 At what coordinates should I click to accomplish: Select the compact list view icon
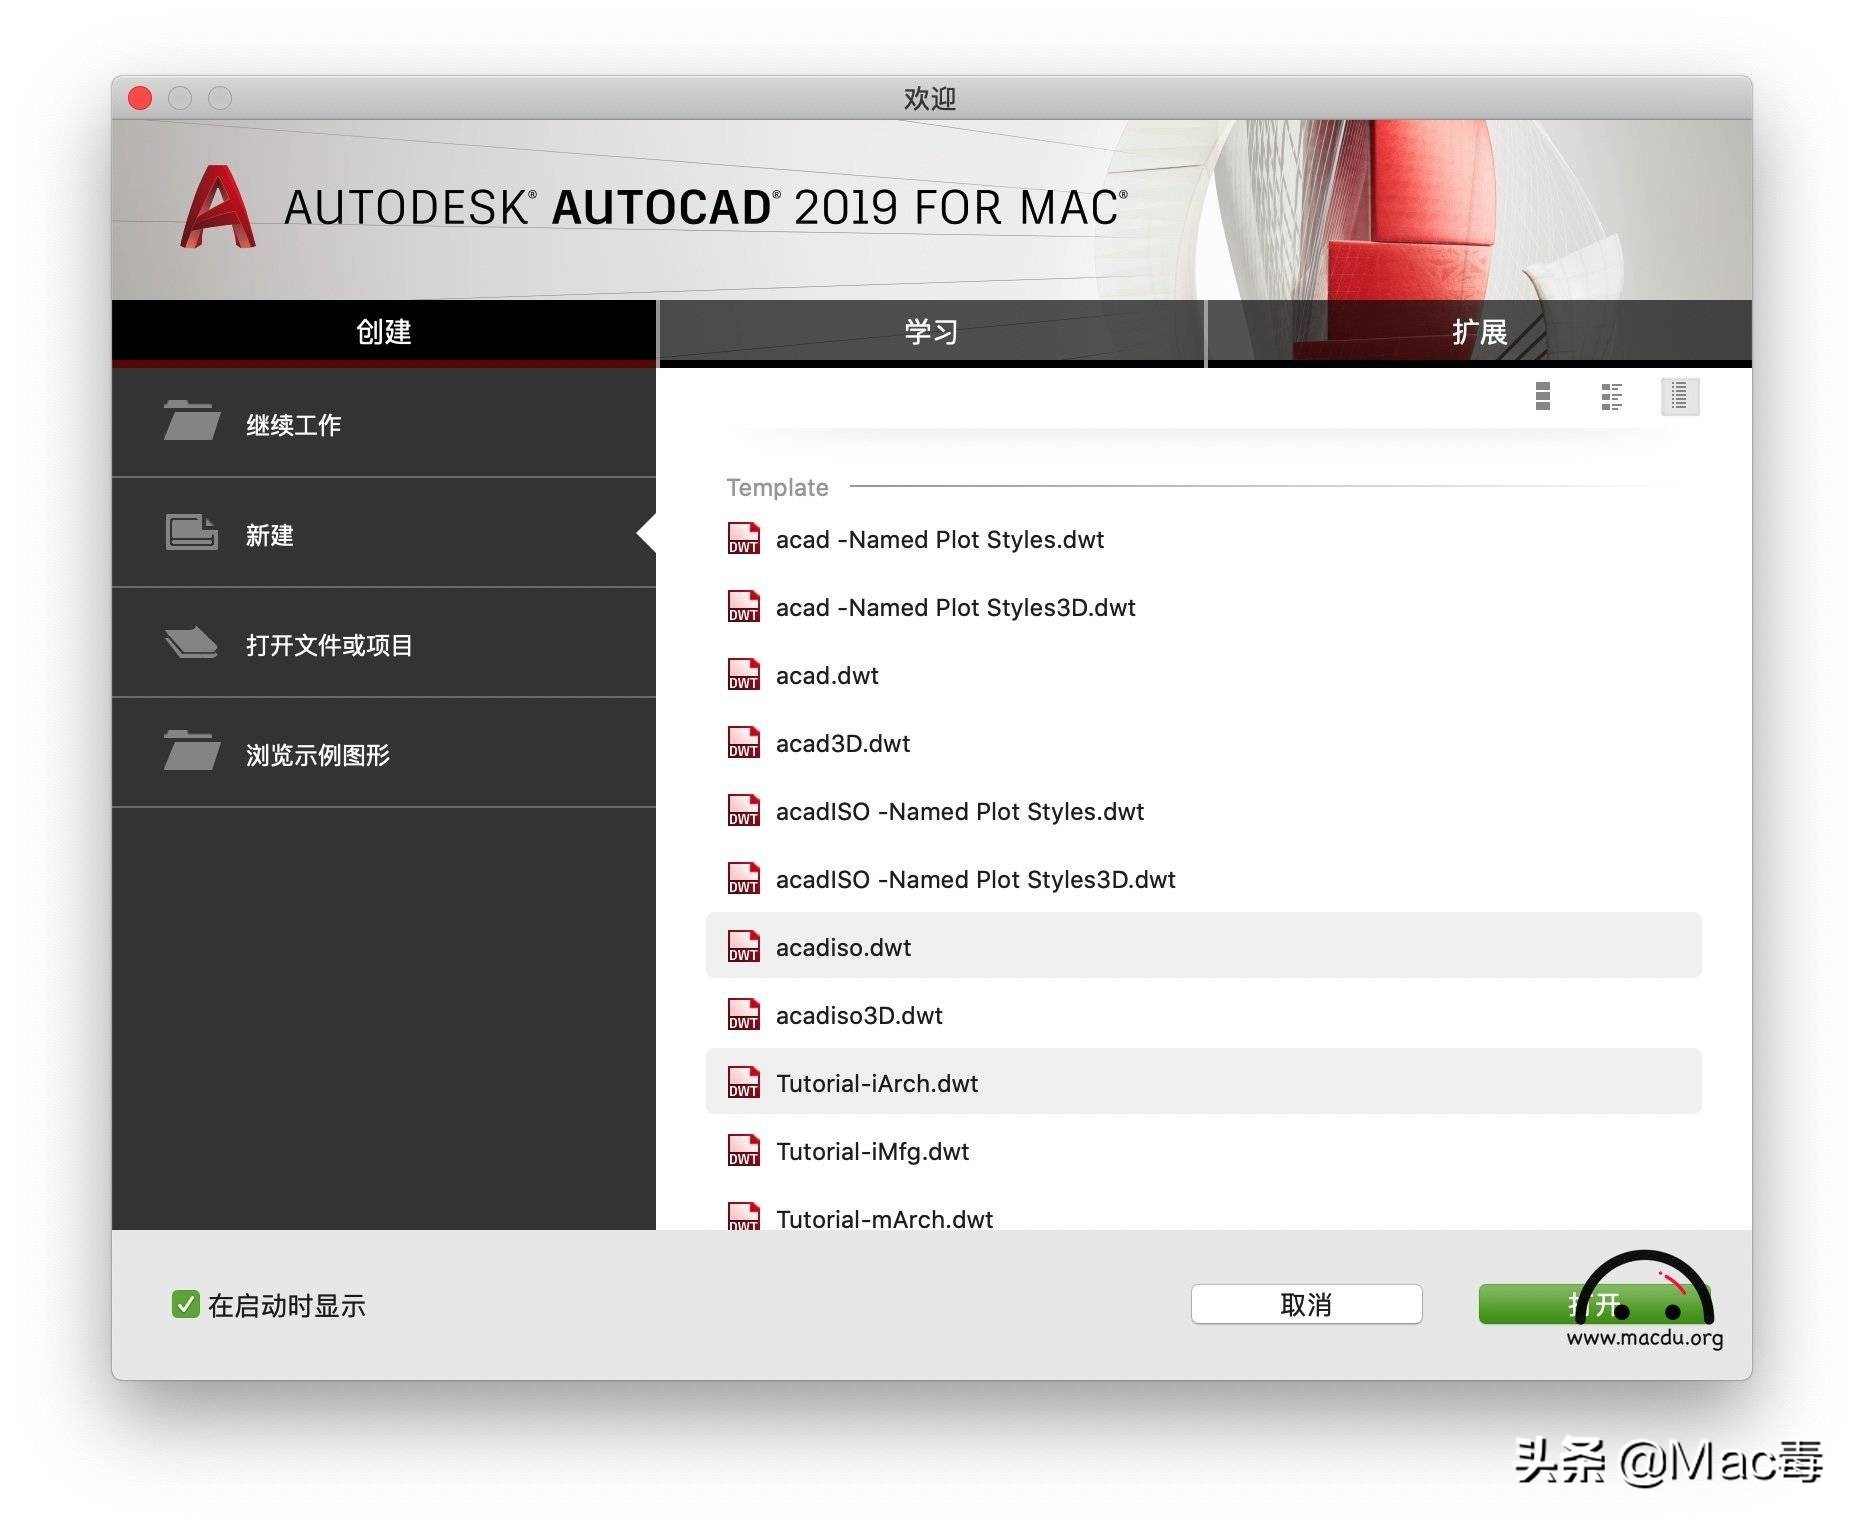coord(1679,397)
